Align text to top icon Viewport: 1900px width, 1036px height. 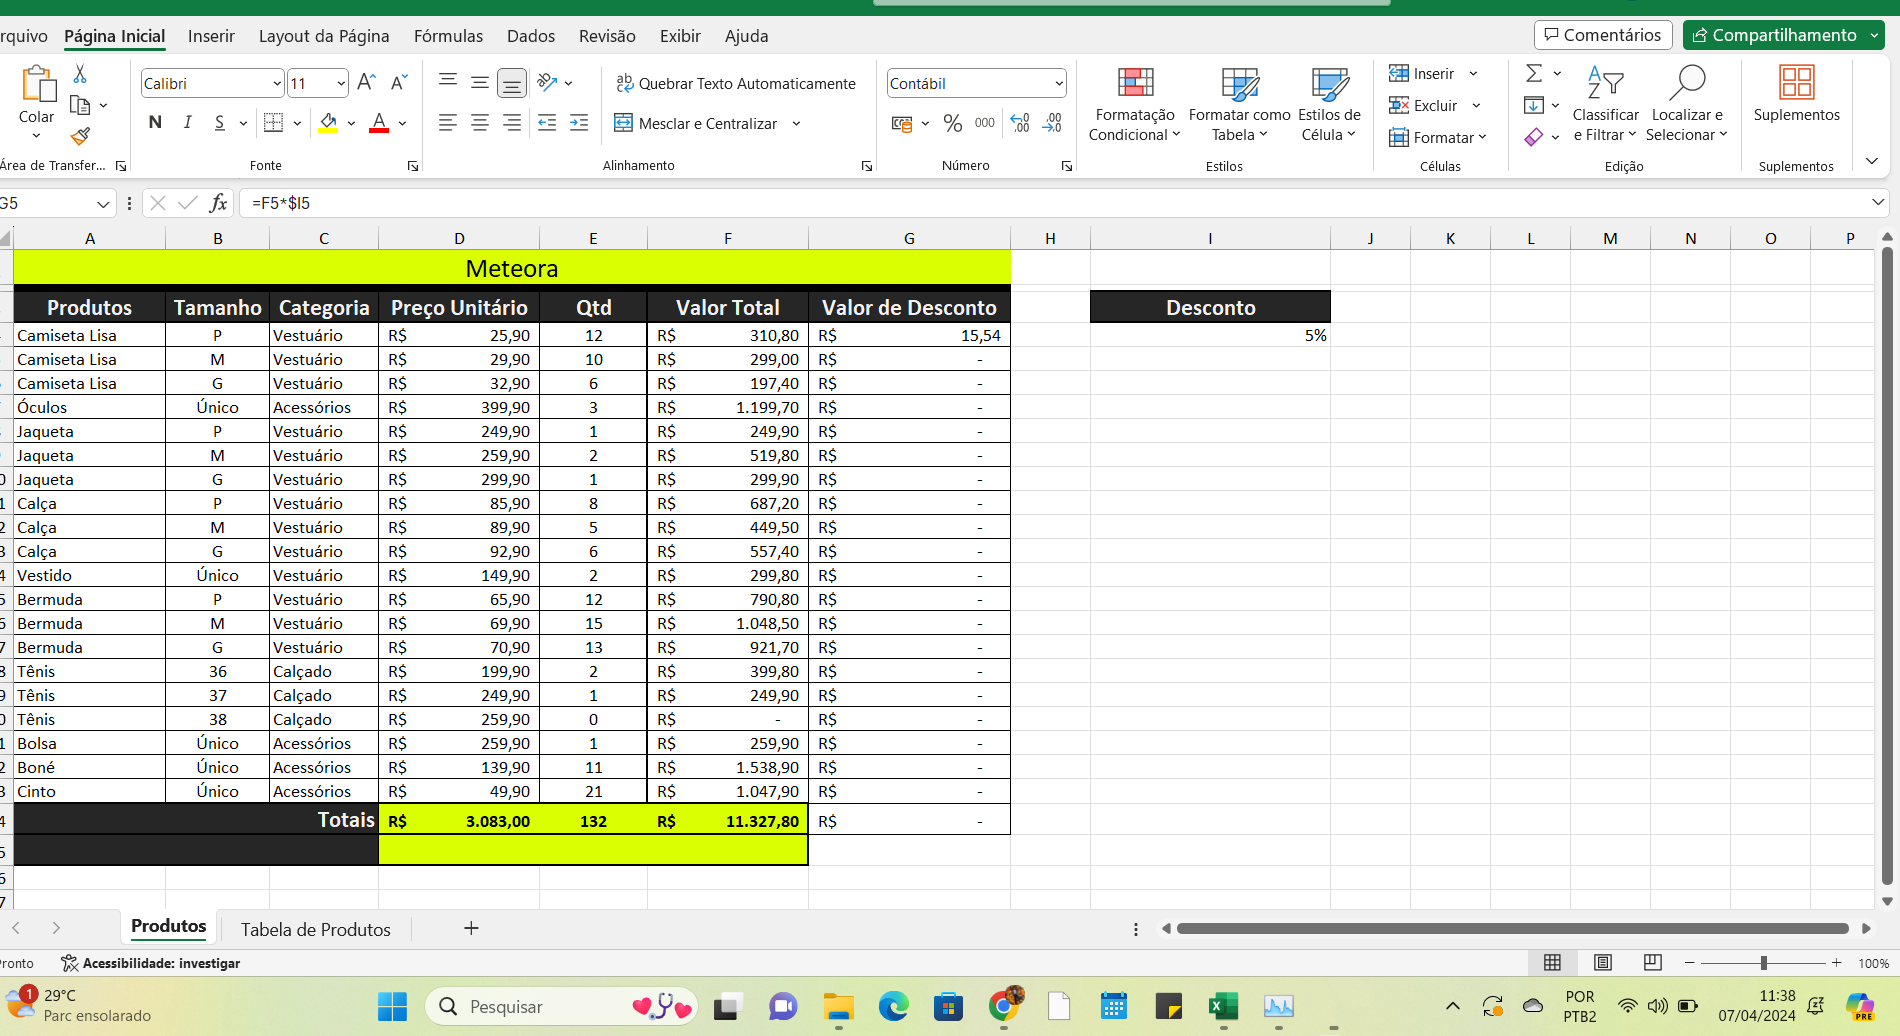point(448,82)
